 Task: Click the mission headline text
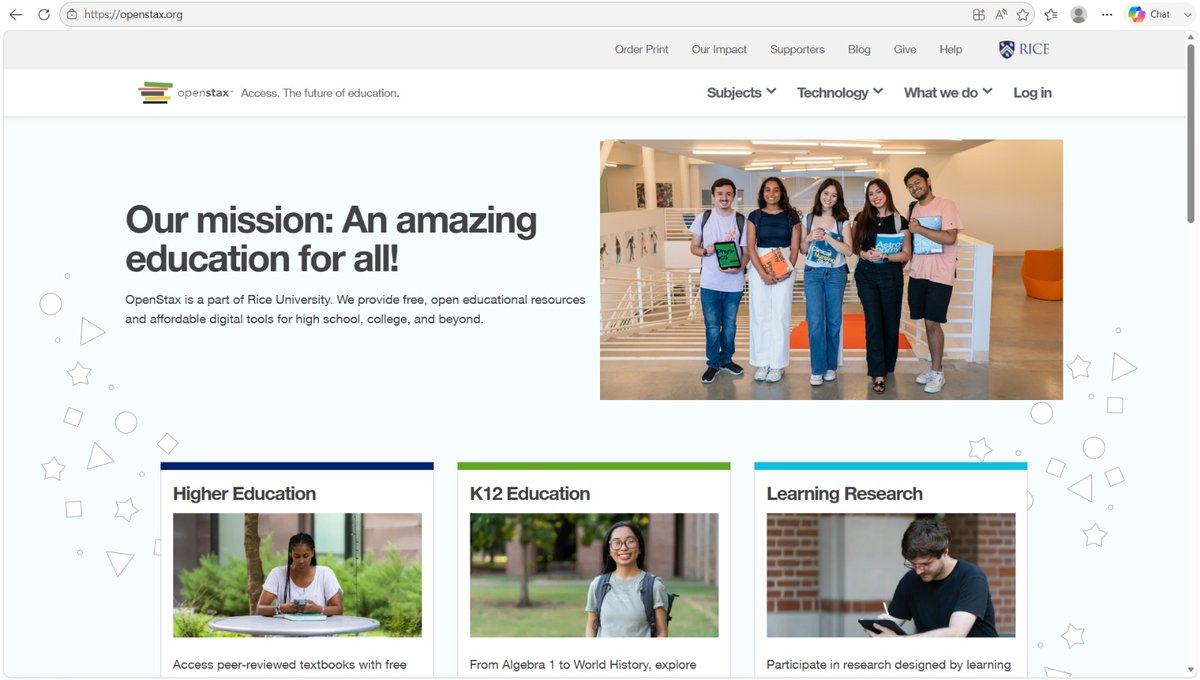tap(331, 239)
